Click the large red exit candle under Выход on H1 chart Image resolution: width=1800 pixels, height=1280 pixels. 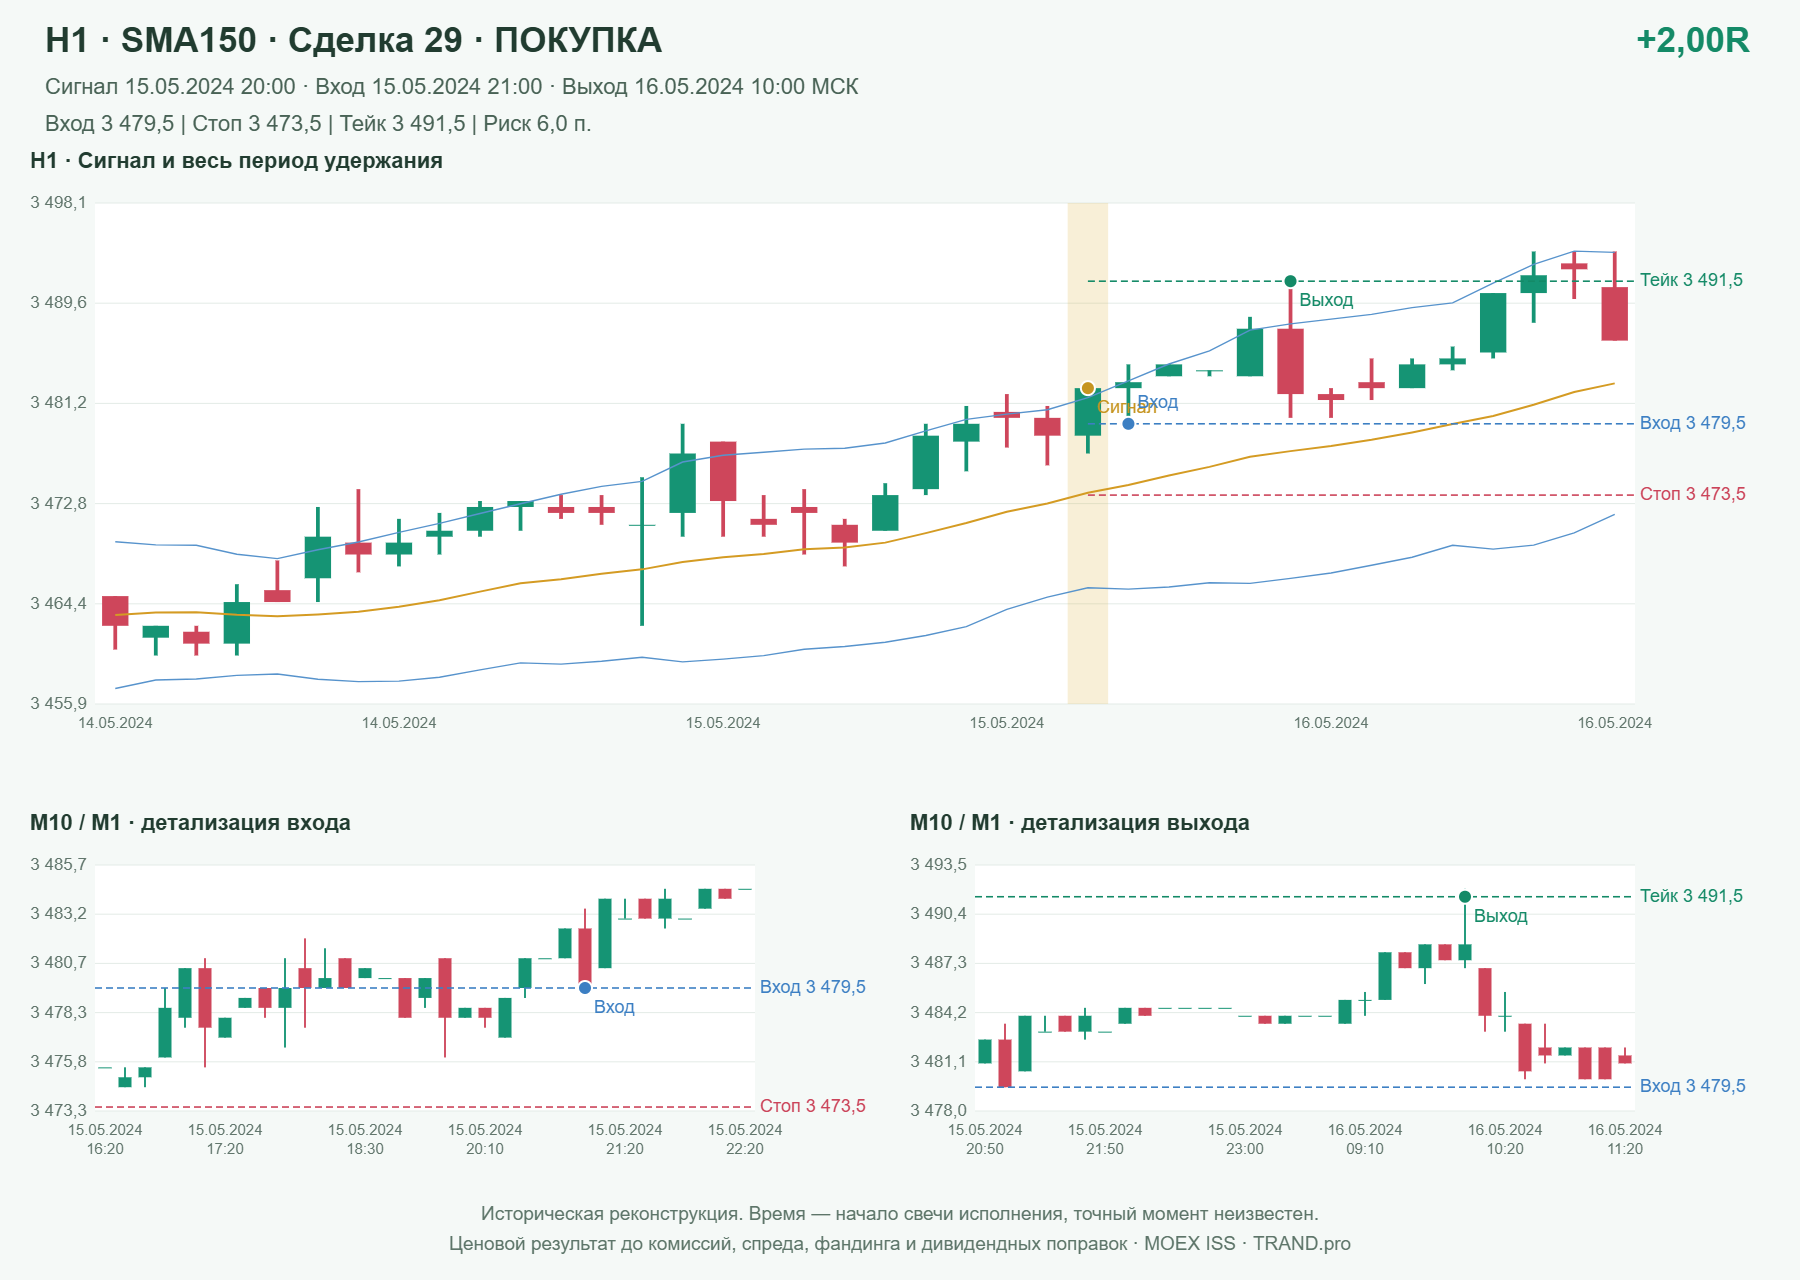coord(1290,361)
